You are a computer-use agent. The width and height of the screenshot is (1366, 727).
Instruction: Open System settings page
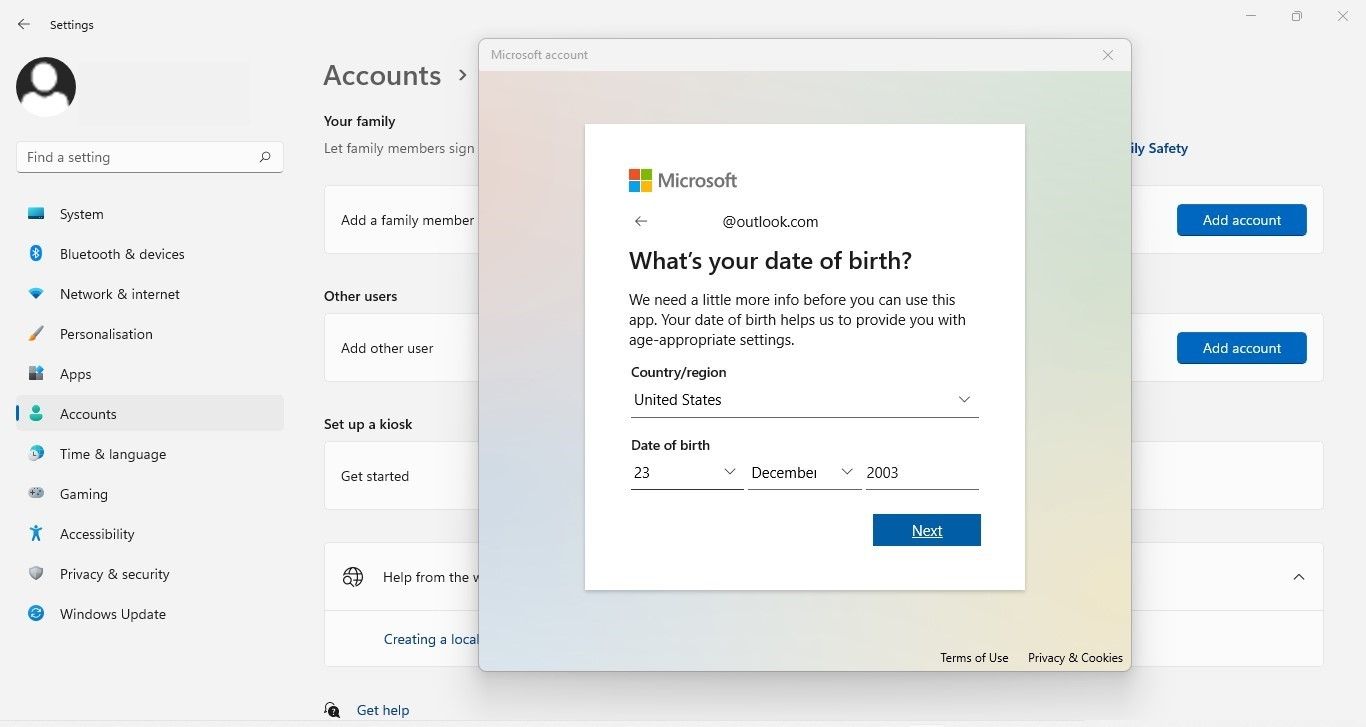pos(150,214)
